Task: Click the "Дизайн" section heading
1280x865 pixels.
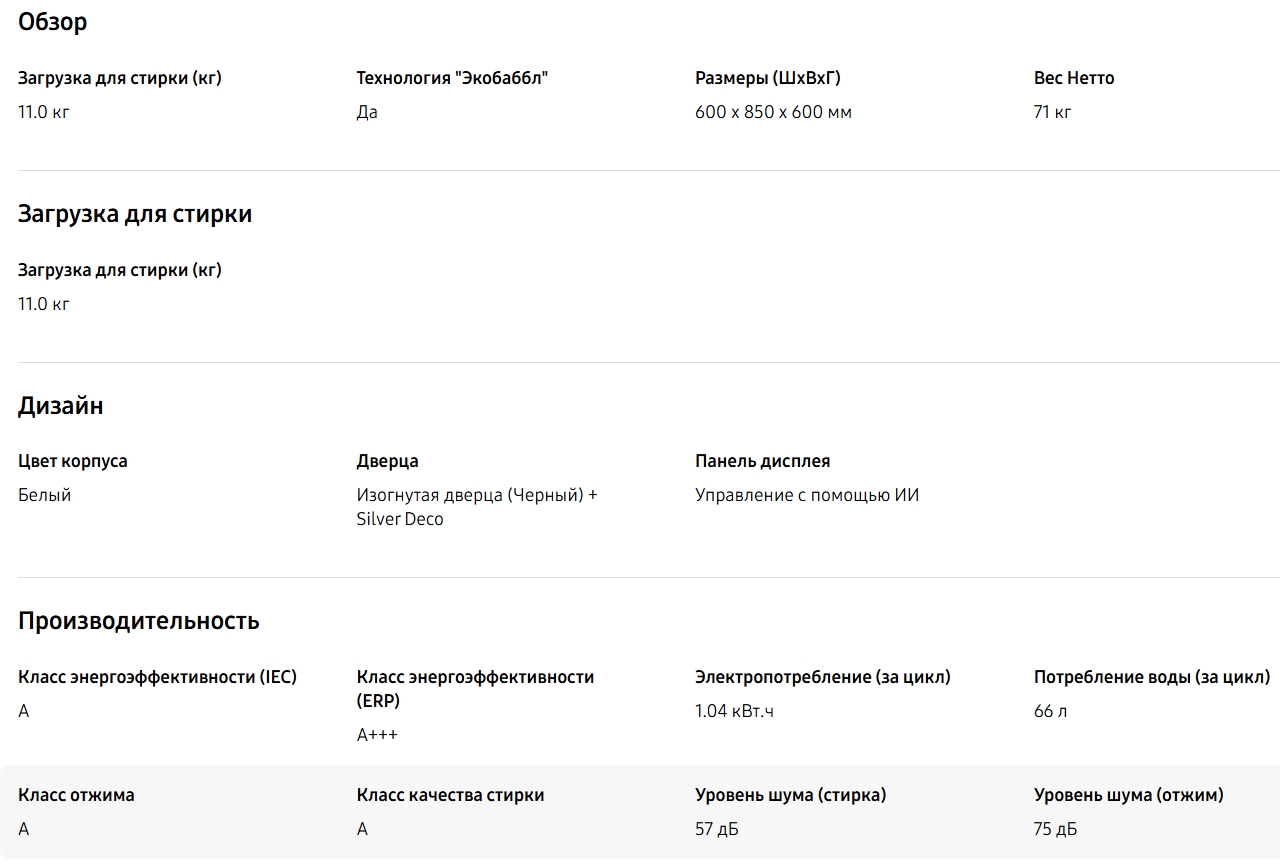Action: point(60,406)
